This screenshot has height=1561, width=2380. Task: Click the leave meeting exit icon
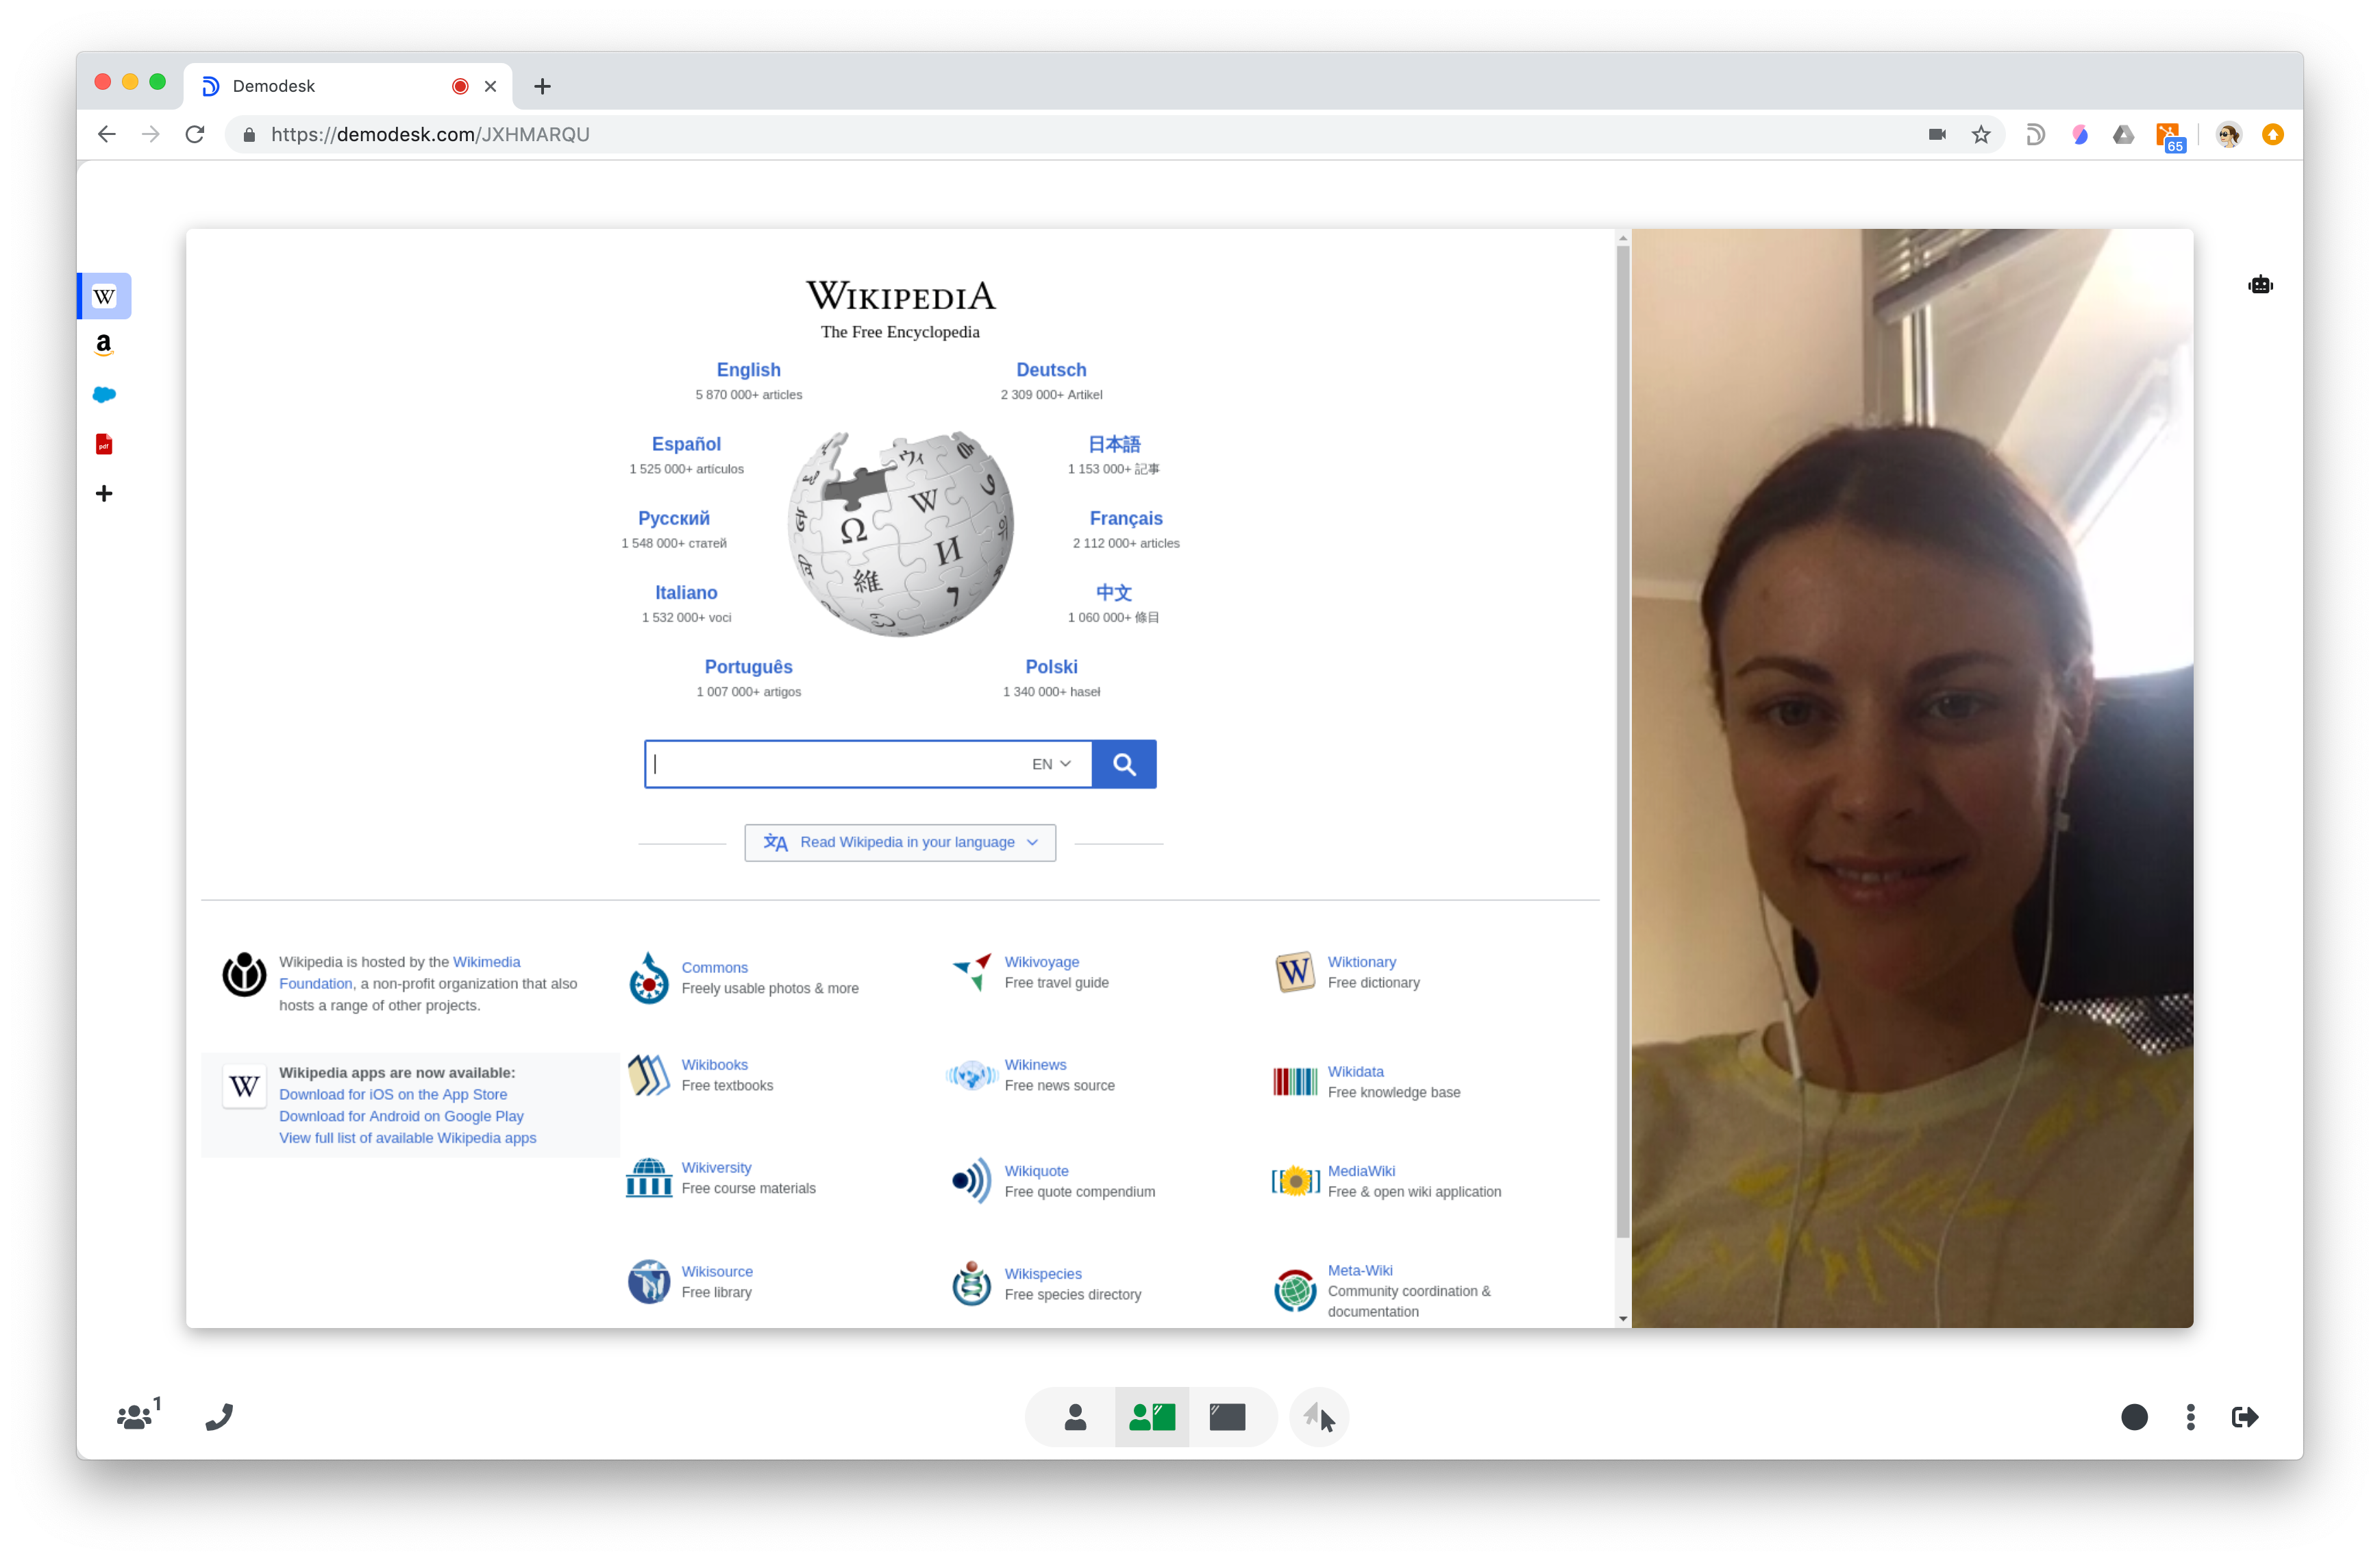click(x=2244, y=1416)
